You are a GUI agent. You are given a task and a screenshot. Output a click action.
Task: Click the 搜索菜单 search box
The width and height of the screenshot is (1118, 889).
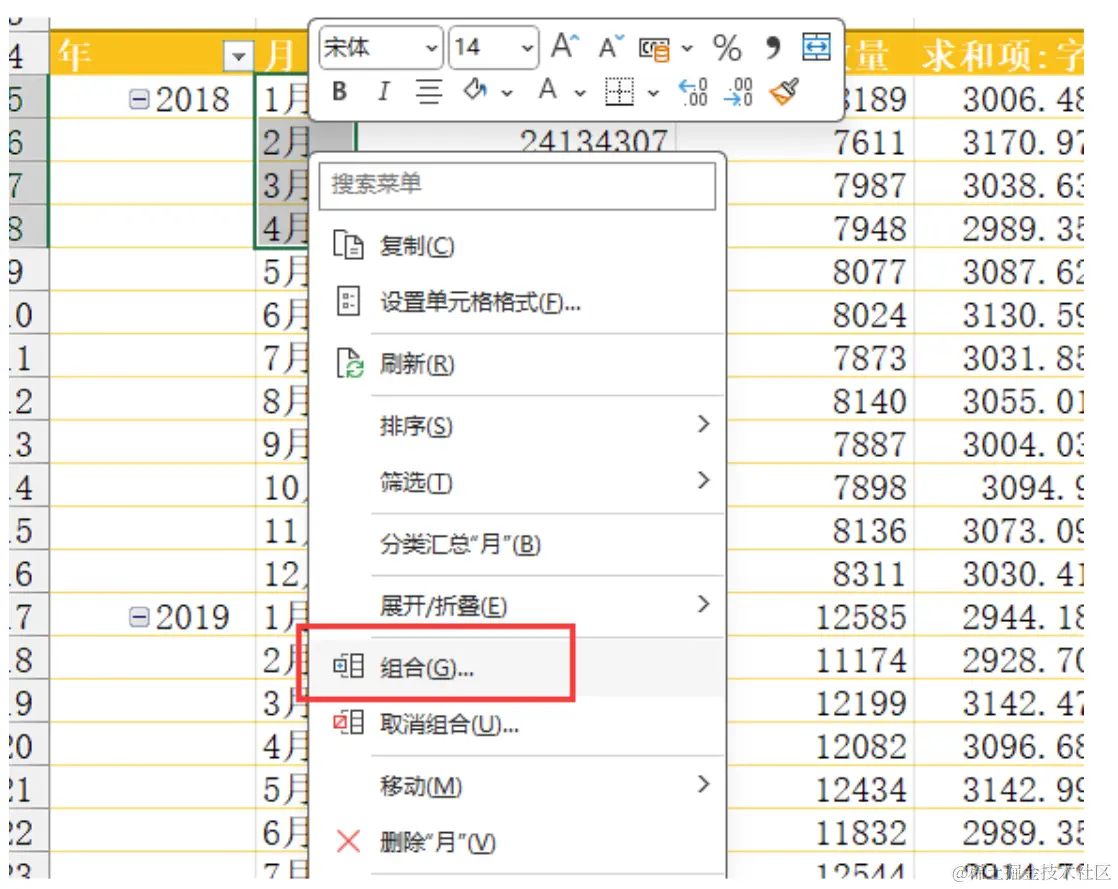pos(517,185)
